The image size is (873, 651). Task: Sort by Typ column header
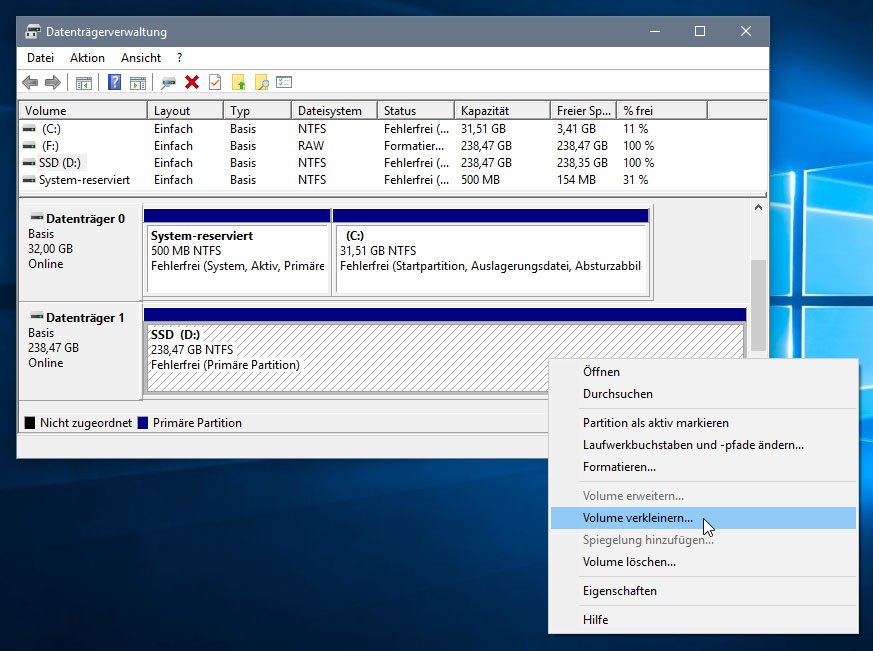click(257, 111)
